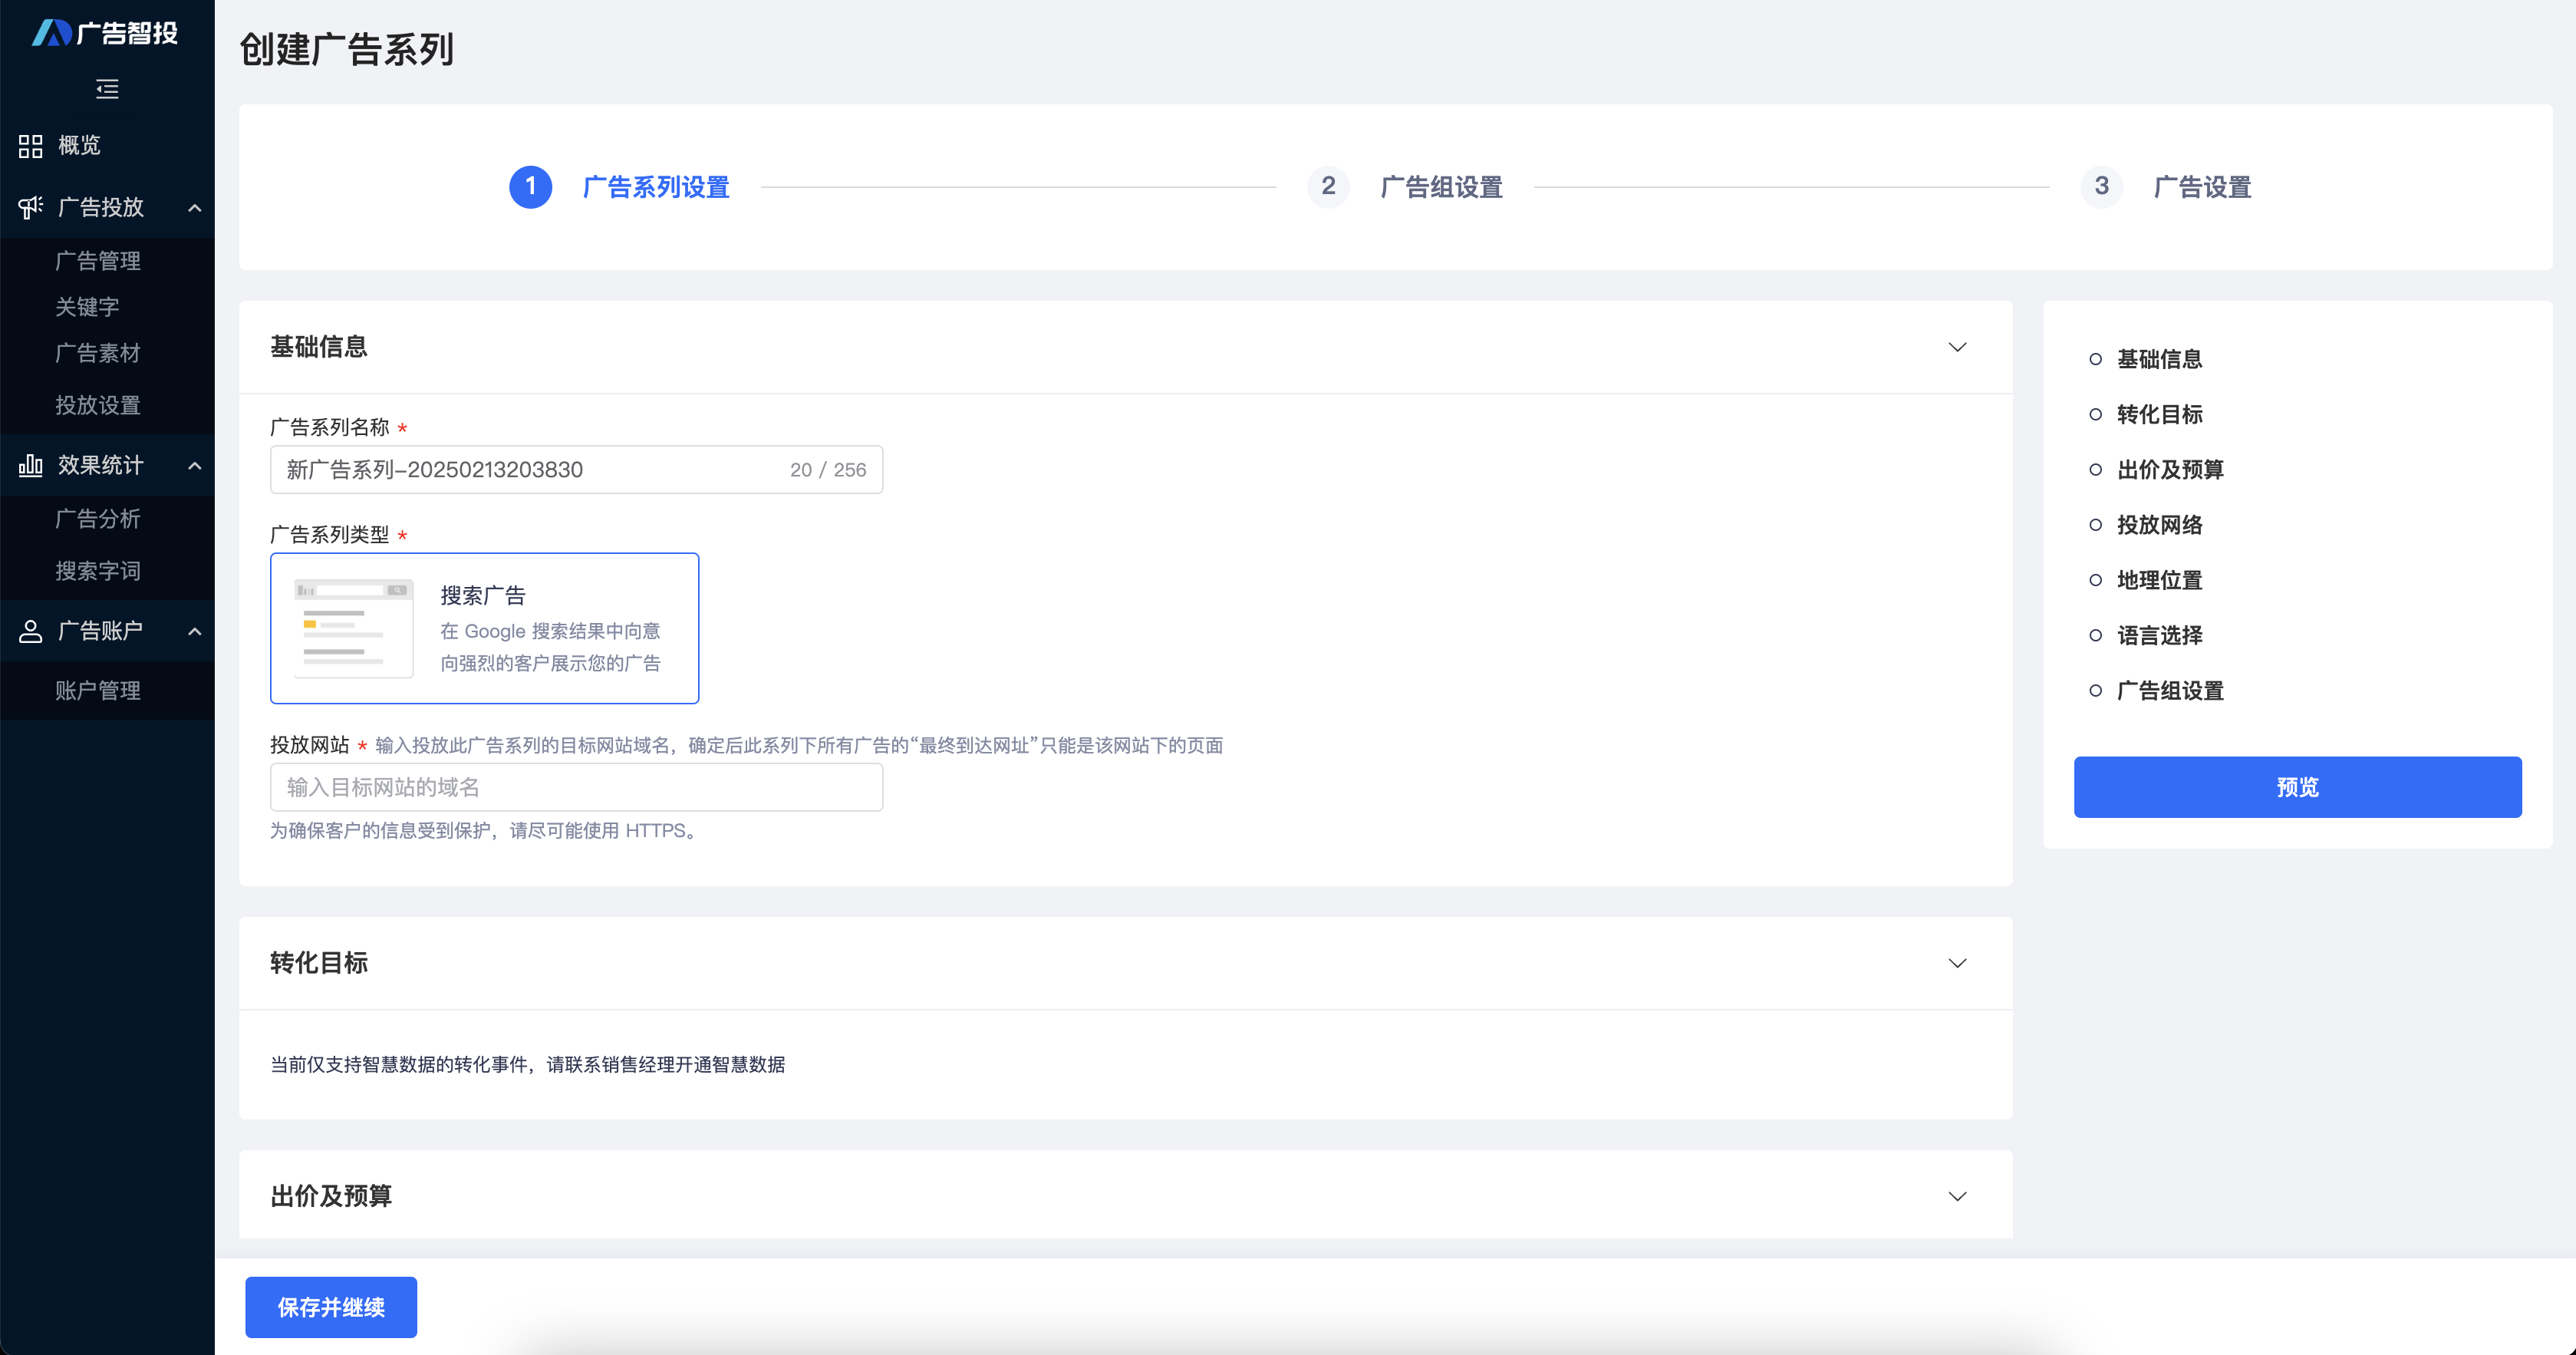Click the 投放网站 domain input field
Screen dimensions: 2576x1355
(576, 787)
